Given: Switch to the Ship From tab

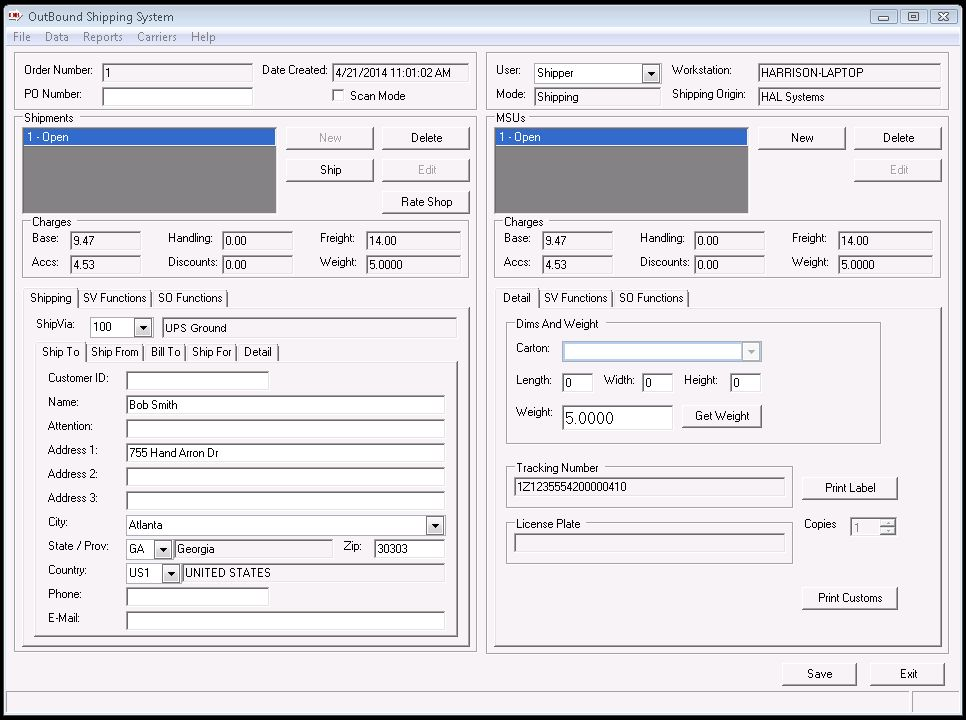Looking at the screenshot, I should click(115, 352).
